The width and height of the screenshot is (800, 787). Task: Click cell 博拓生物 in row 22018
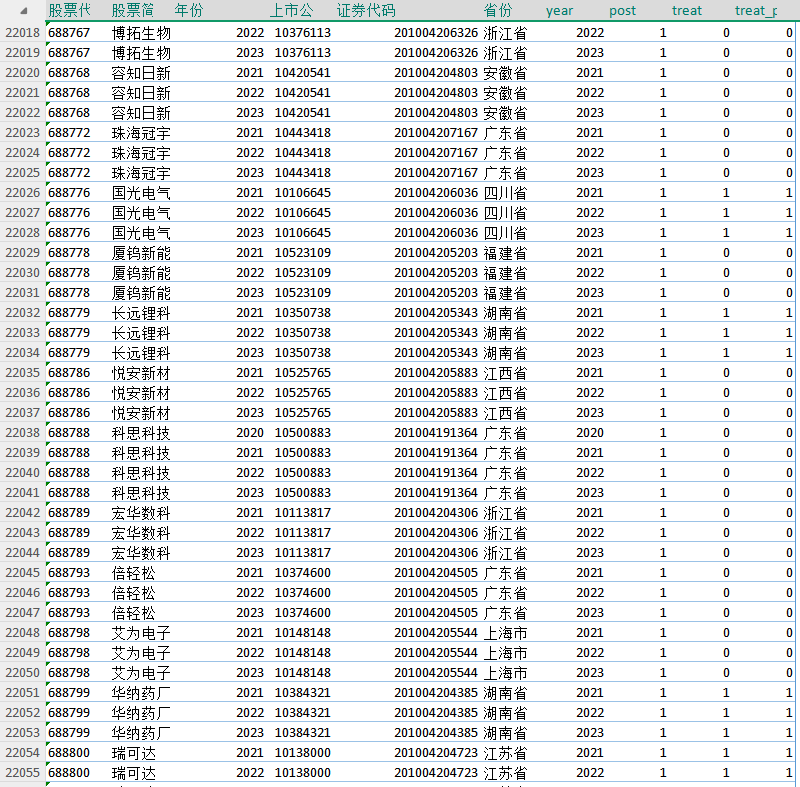141,33
